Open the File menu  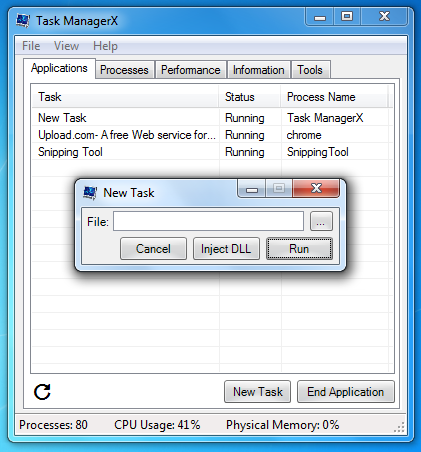tap(31, 46)
